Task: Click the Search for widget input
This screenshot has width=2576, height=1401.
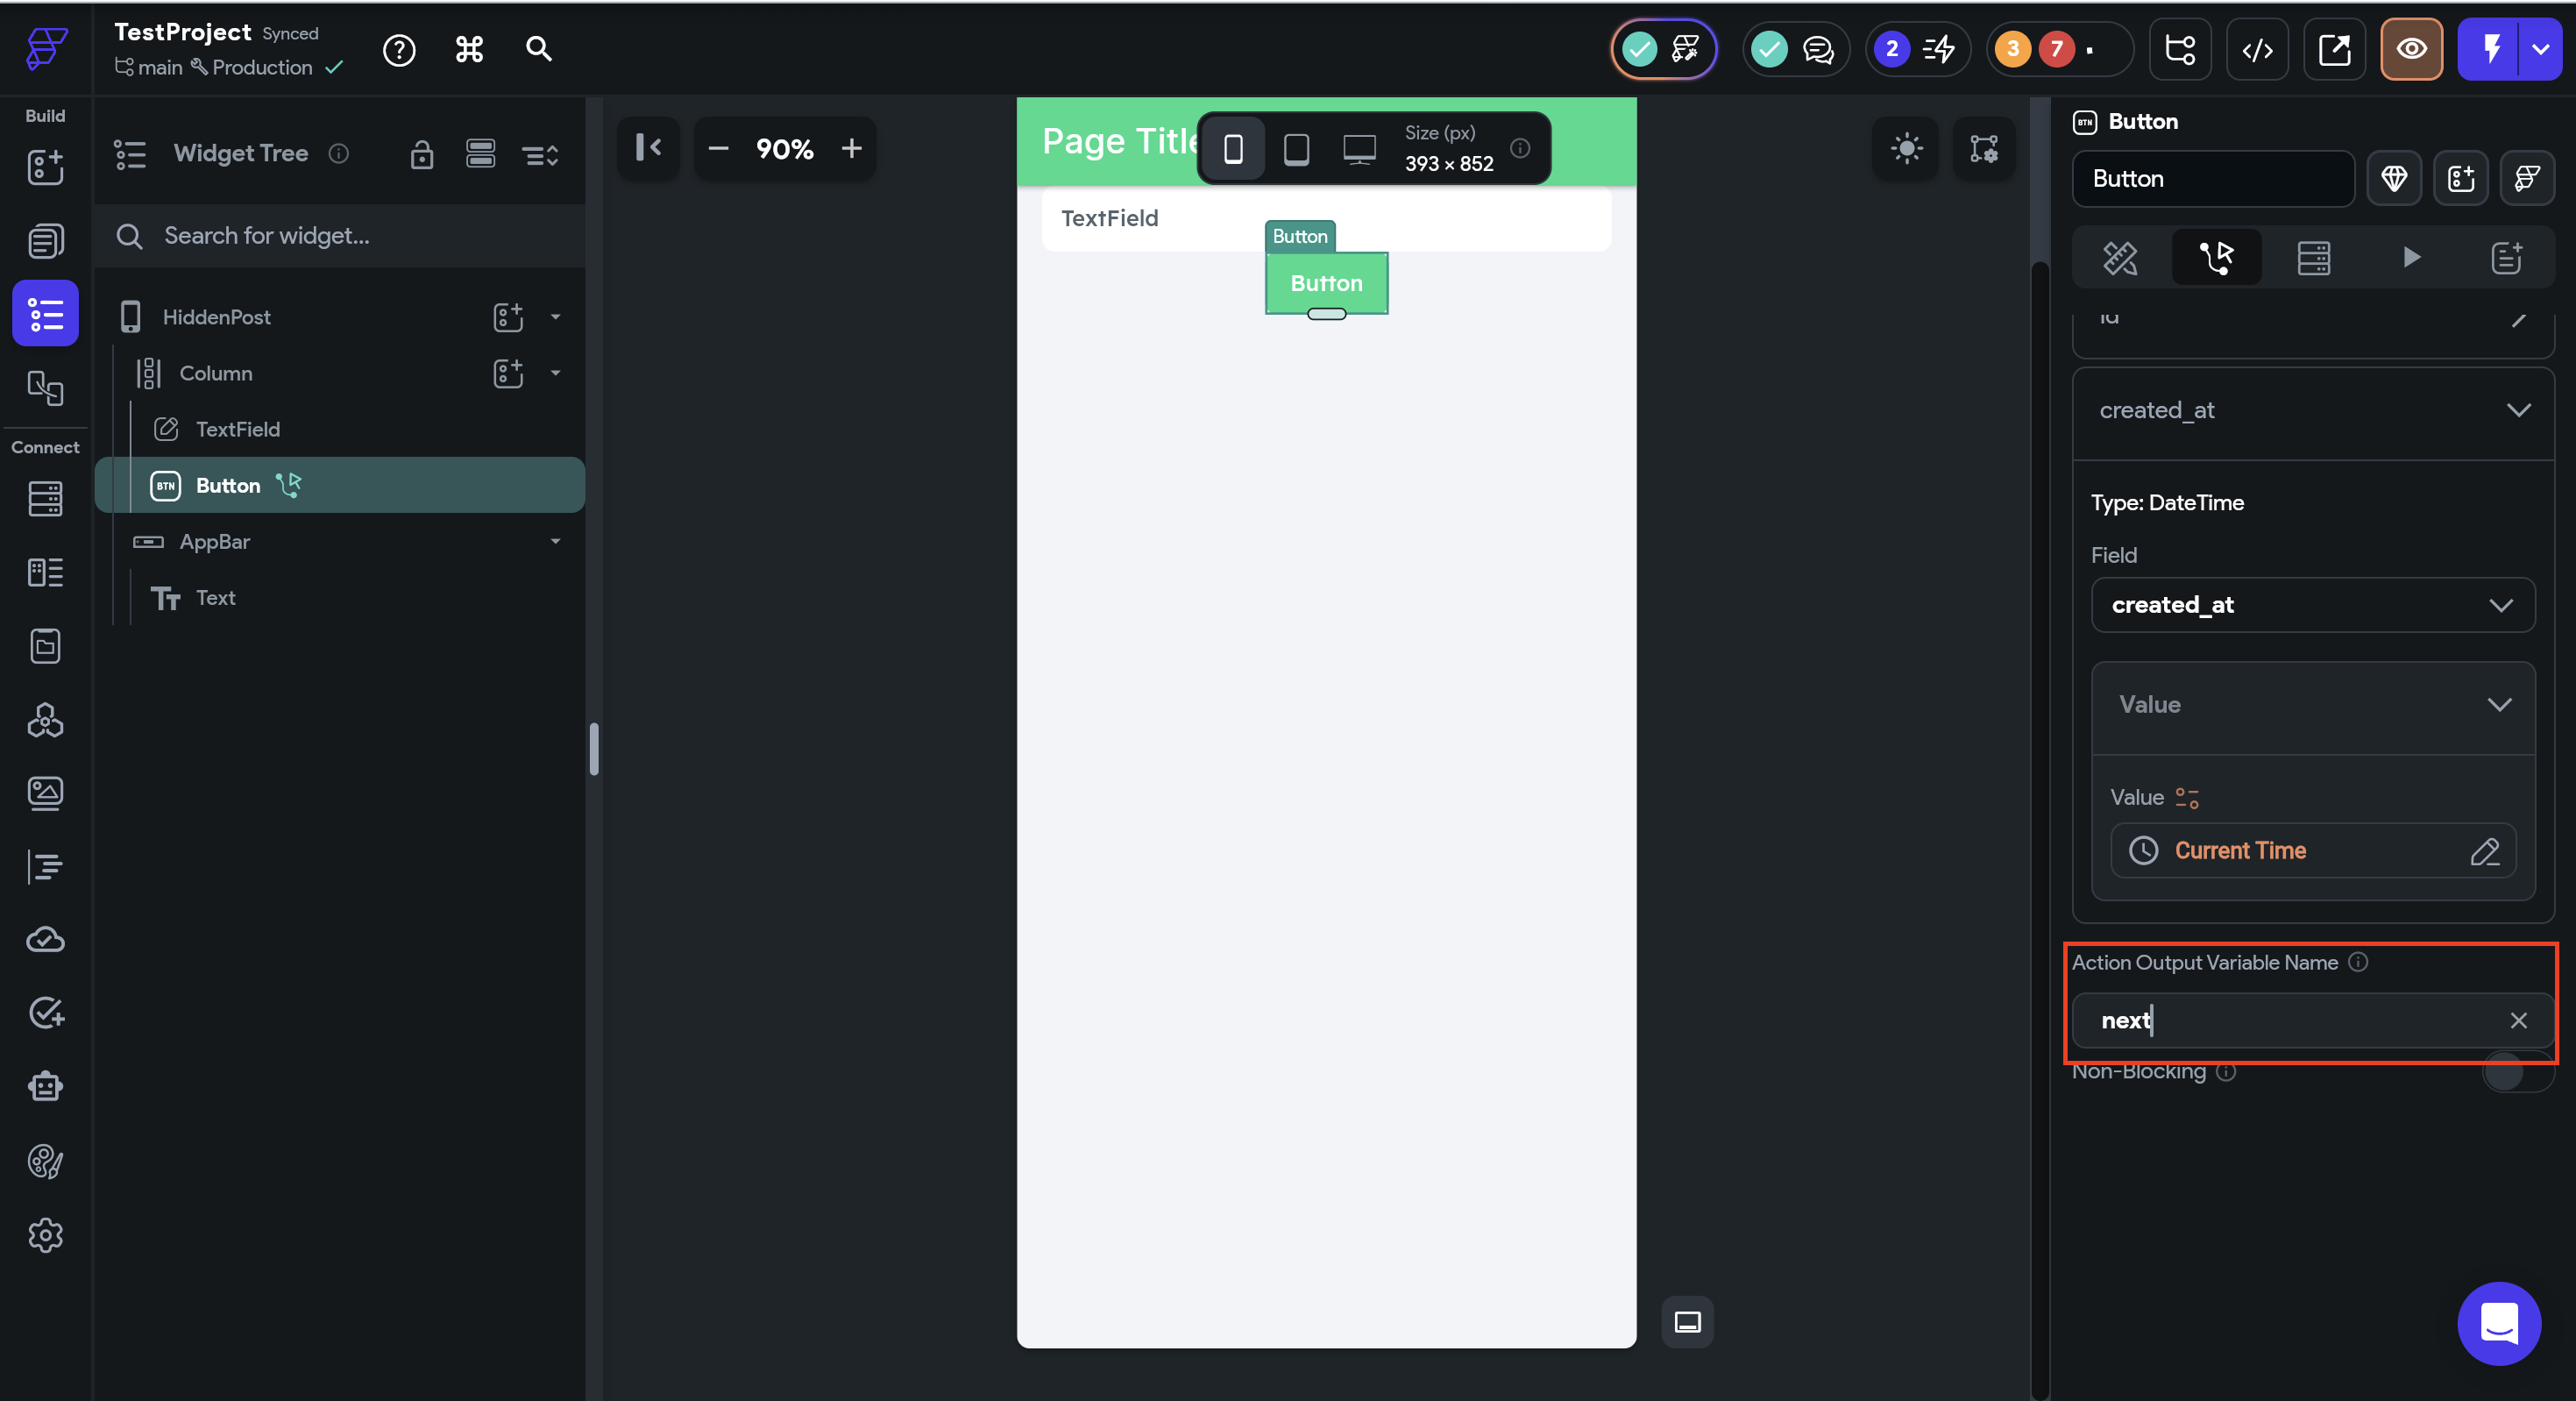Action: click(x=340, y=236)
